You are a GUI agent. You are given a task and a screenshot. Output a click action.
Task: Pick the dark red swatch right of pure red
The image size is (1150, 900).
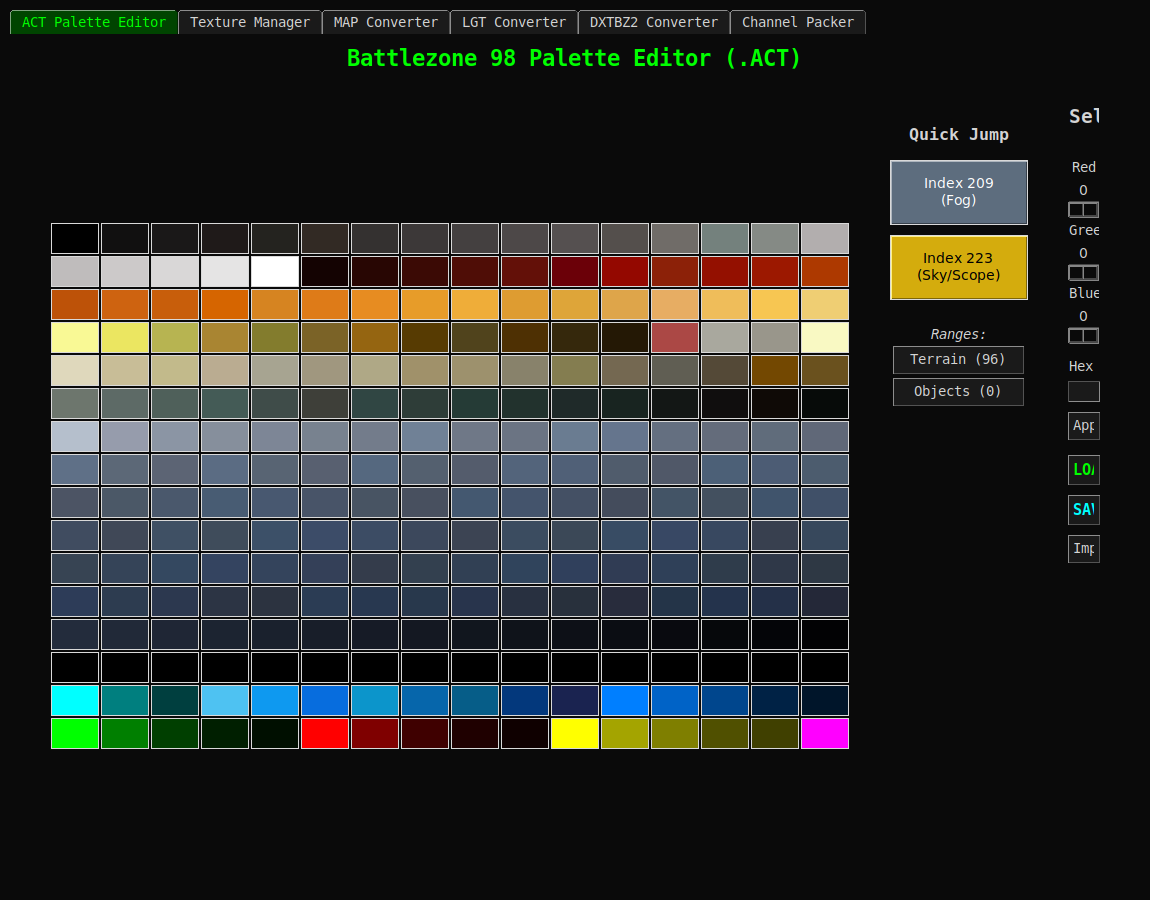click(375, 733)
